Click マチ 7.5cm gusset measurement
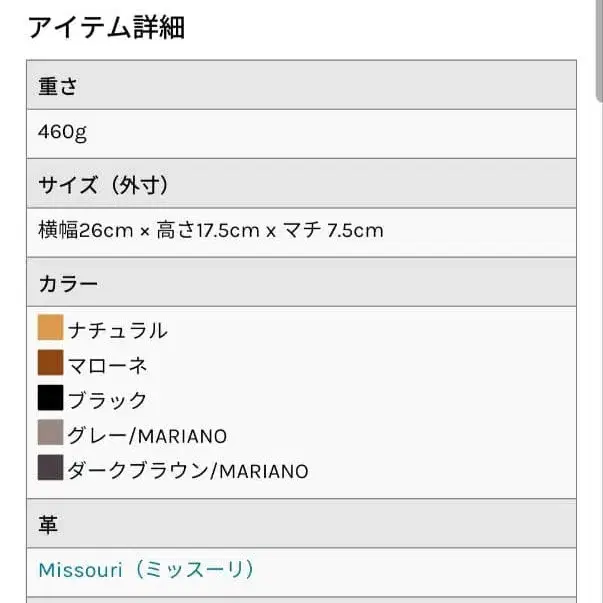Screen dimensions: 603x603 click(x=333, y=230)
